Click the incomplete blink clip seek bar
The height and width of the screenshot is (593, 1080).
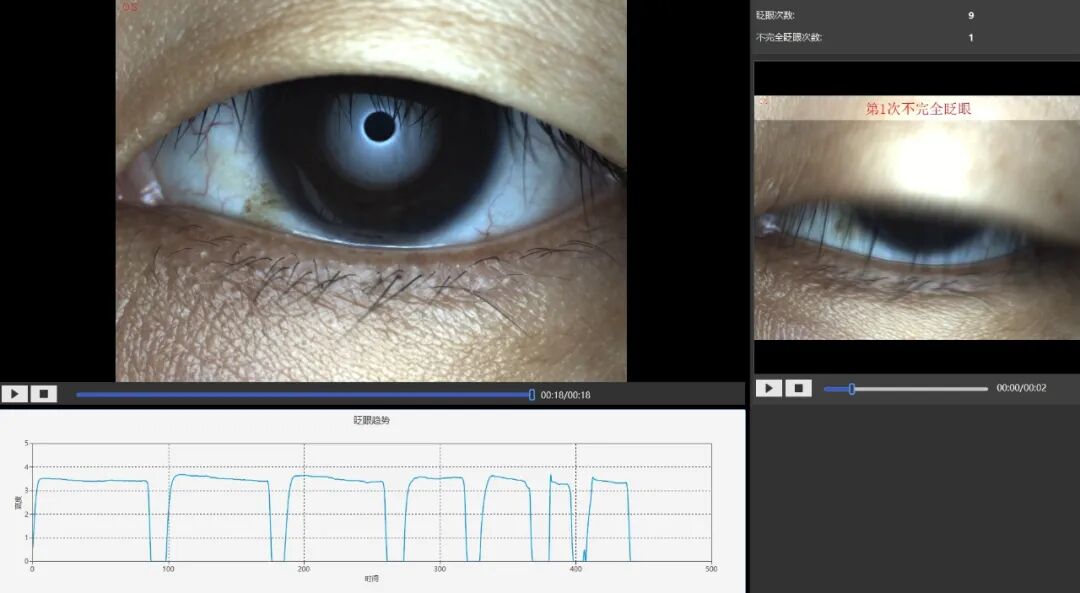pos(905,387)
